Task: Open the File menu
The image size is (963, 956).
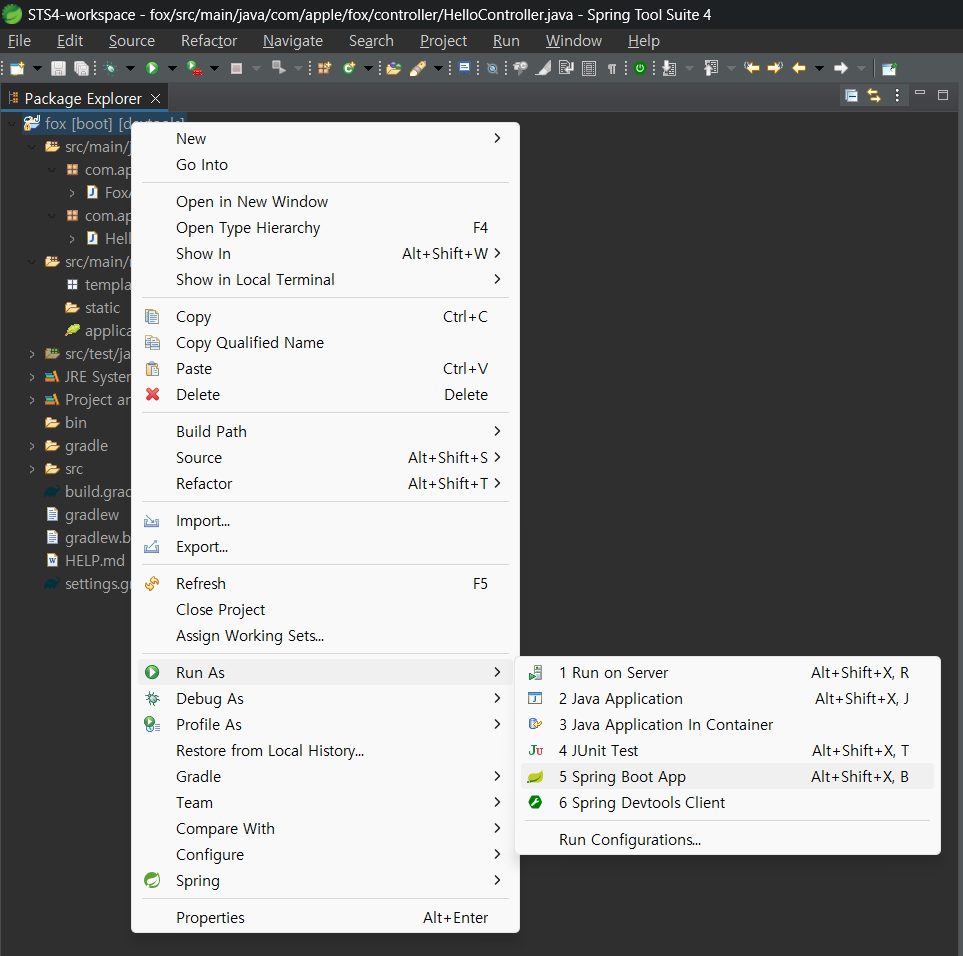Action: coord(19,41)
